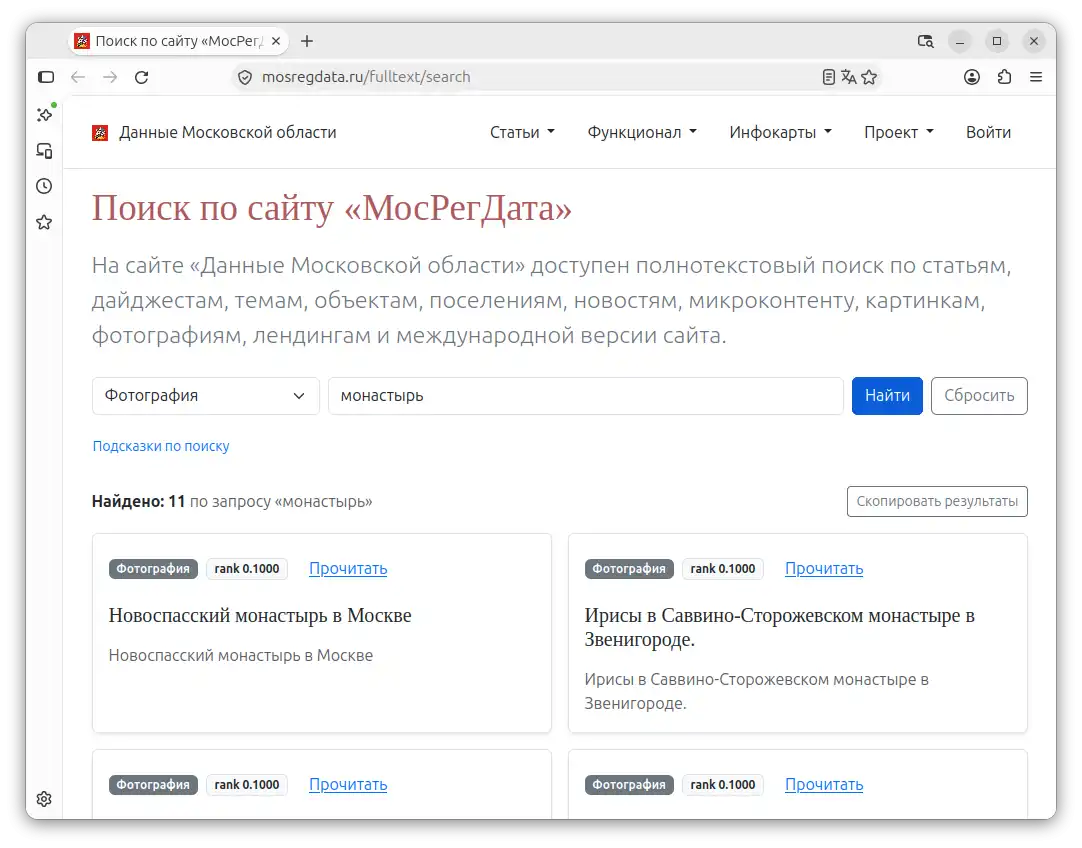Open Подсказки по поиску link

(x=161, y=446)
